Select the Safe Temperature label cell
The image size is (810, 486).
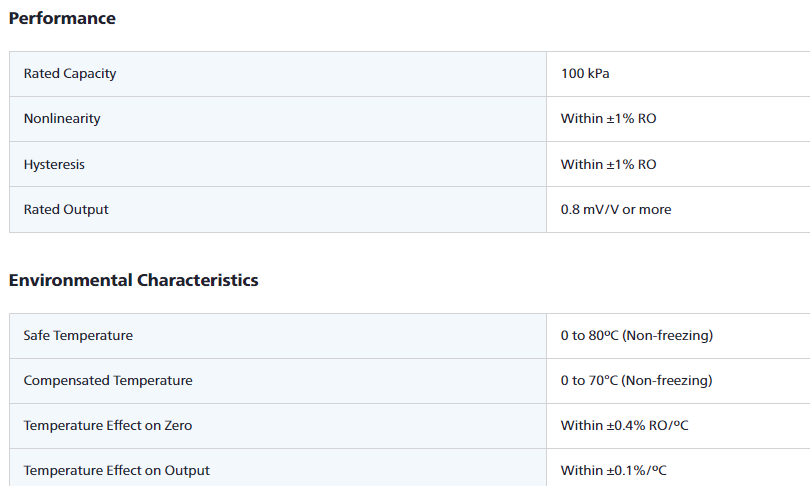click(78, 335)
